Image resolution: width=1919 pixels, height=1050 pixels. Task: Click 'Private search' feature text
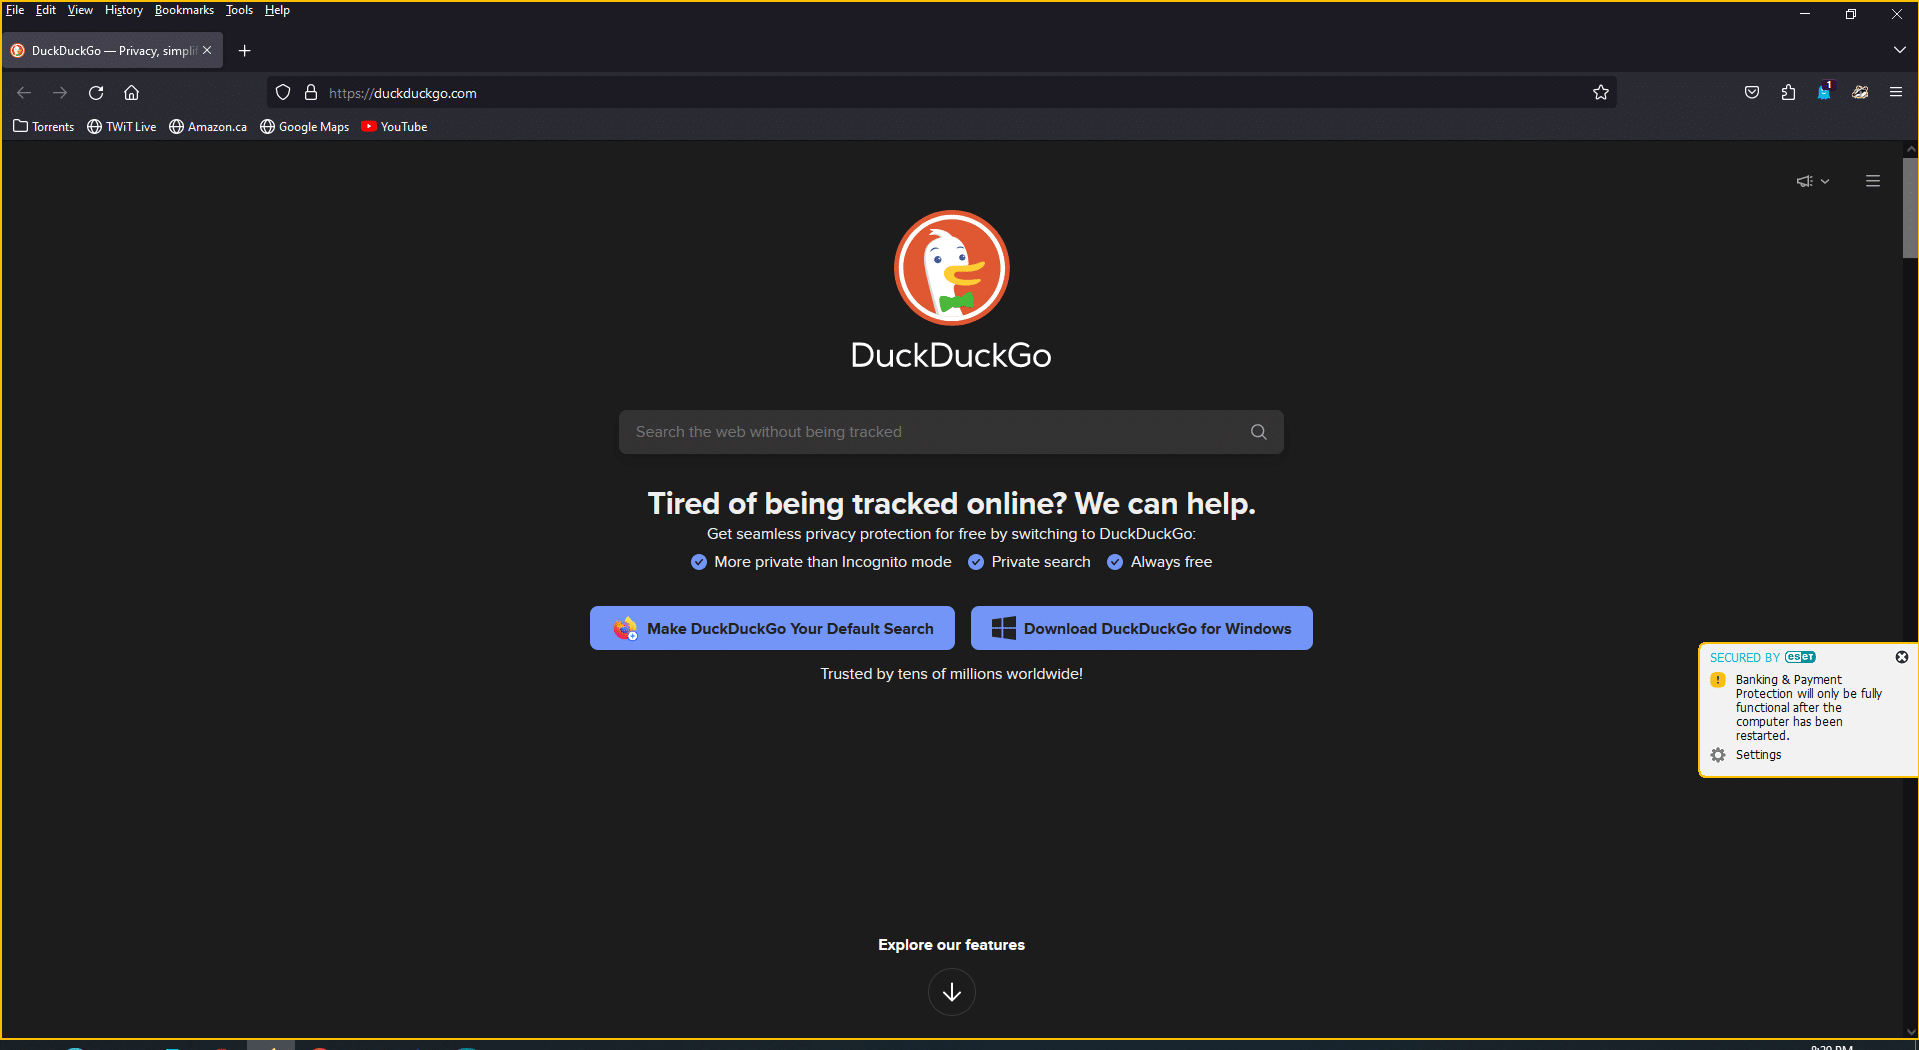(1041, 562)
